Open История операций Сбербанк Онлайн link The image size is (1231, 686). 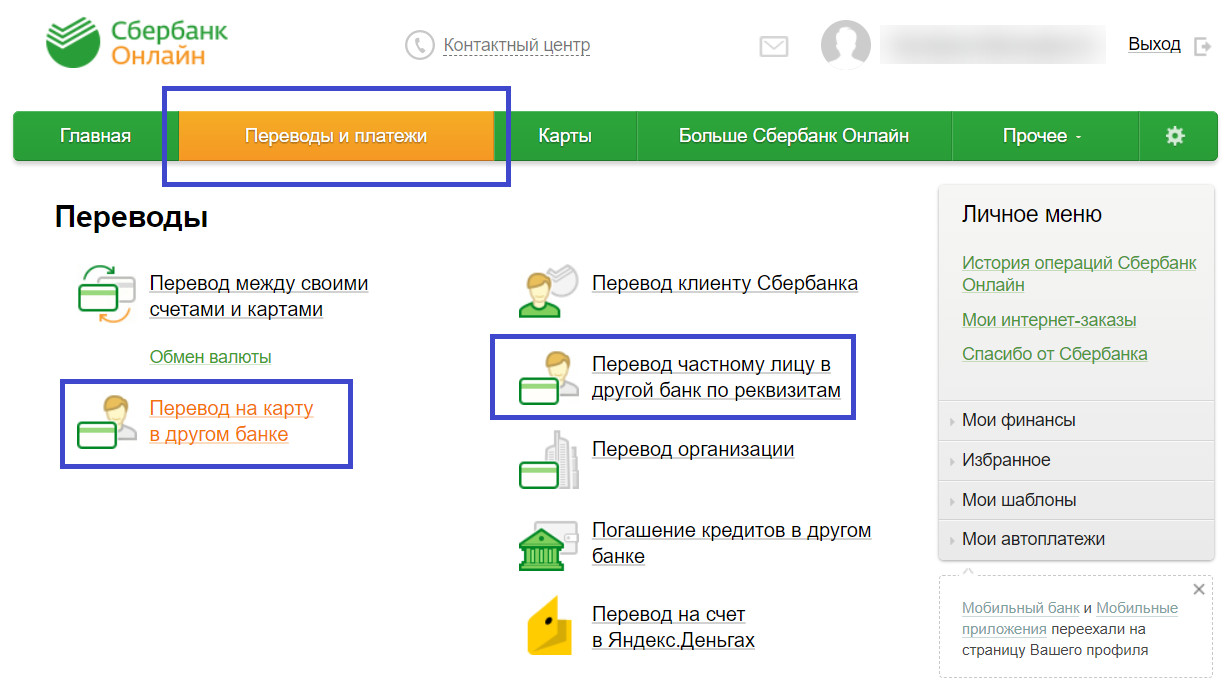1078,273
